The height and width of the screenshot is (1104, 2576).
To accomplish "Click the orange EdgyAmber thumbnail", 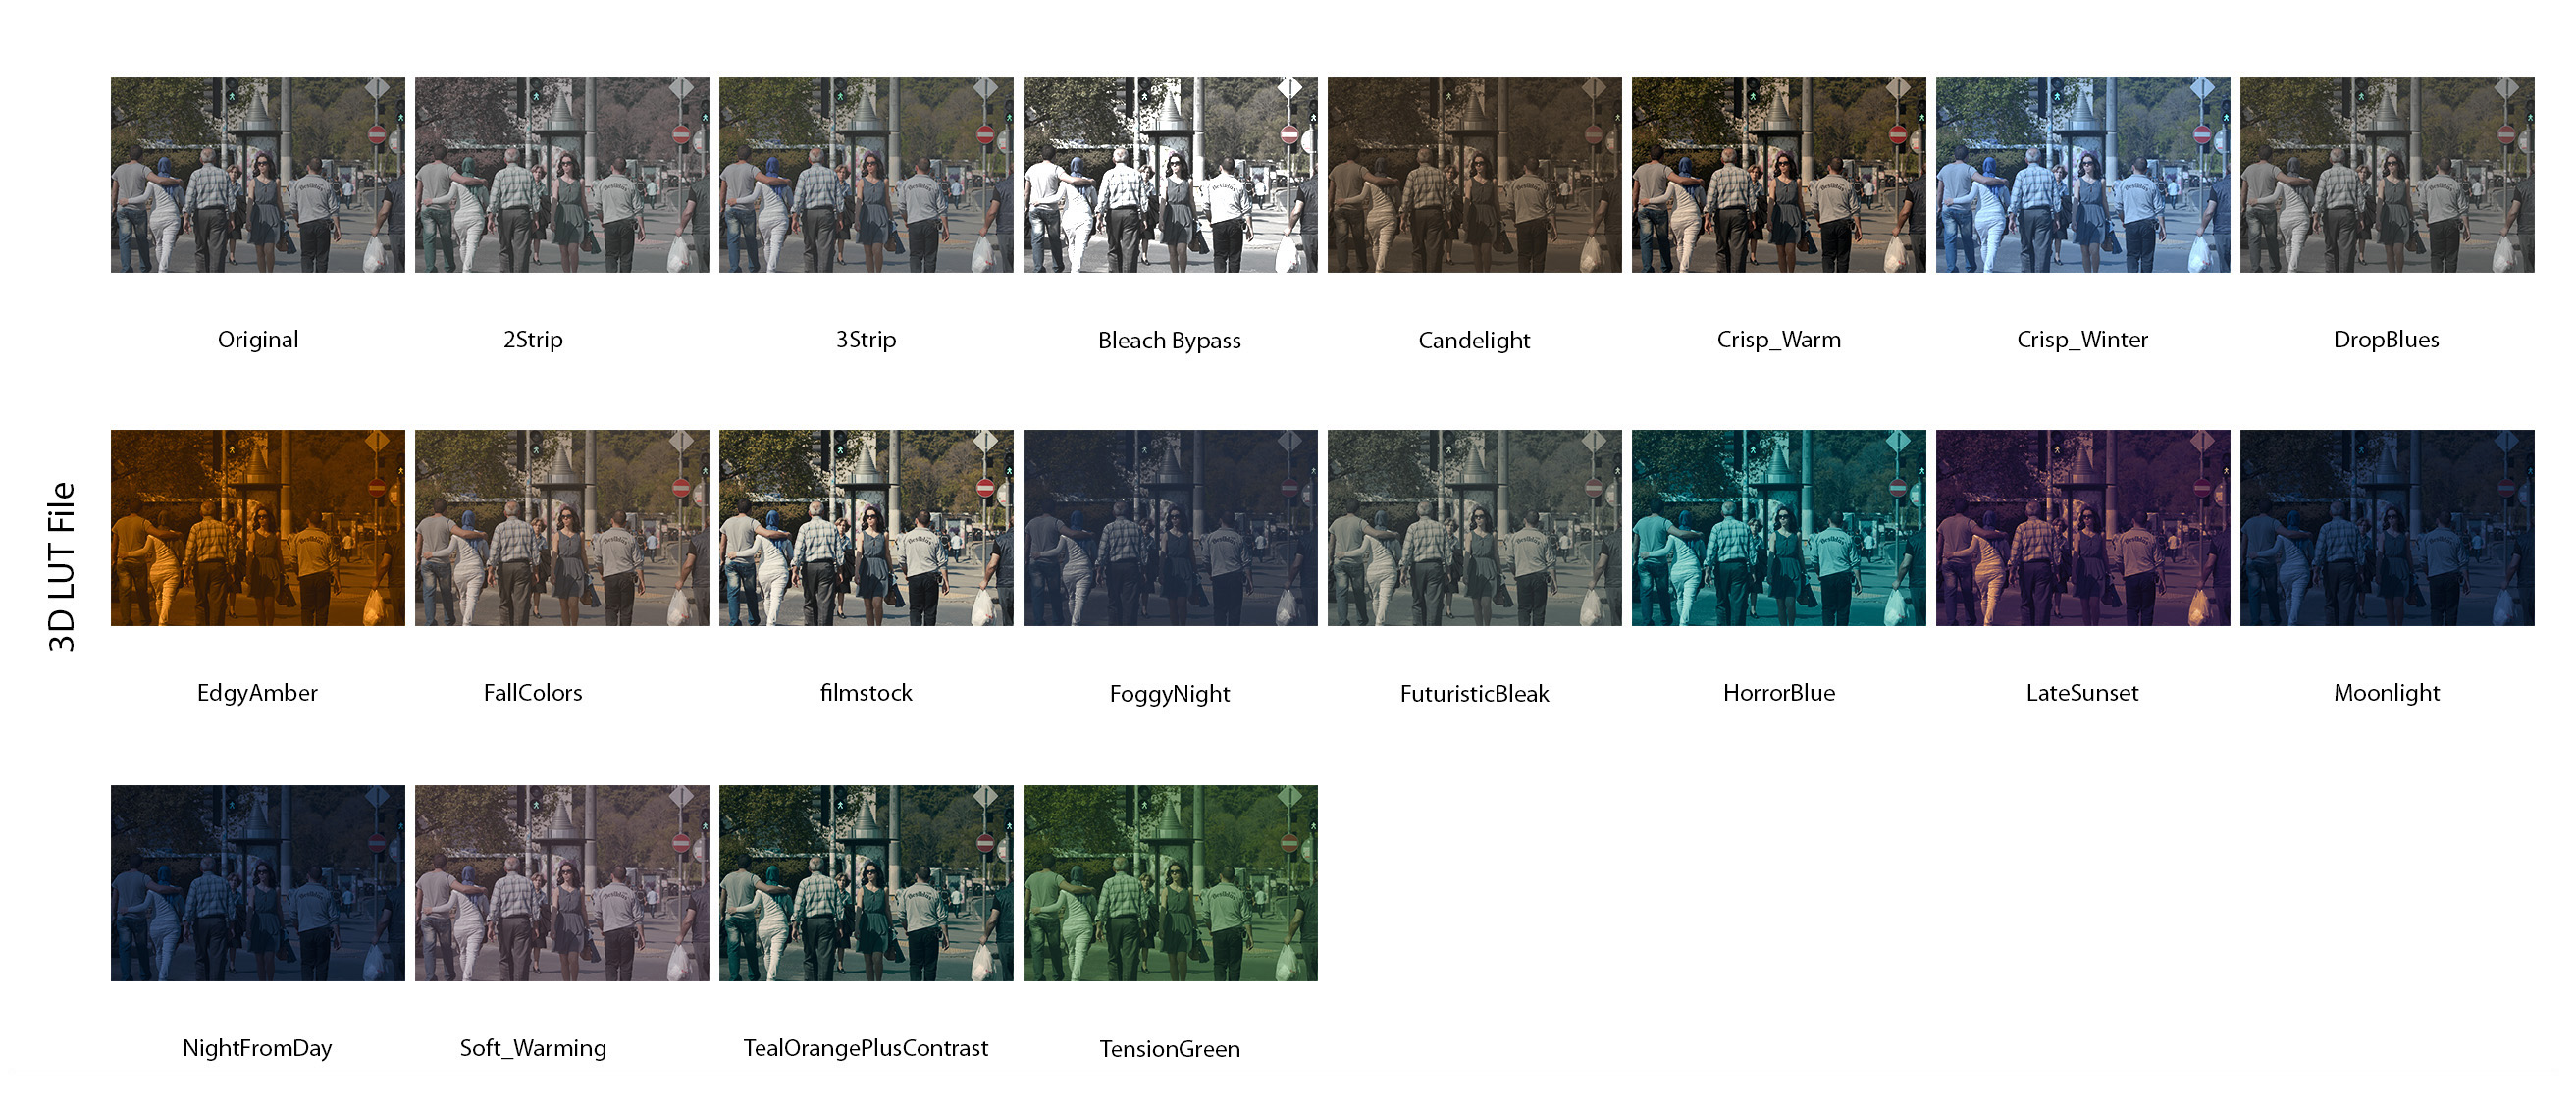I will (258, 528).
